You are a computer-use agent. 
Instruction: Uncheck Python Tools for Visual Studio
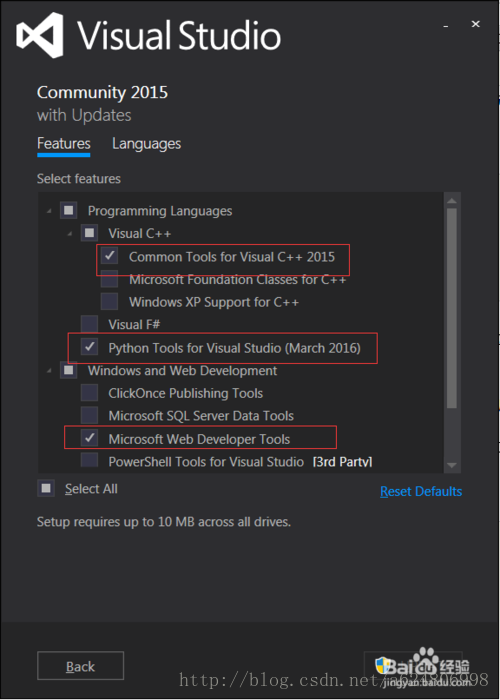point(89,347)
